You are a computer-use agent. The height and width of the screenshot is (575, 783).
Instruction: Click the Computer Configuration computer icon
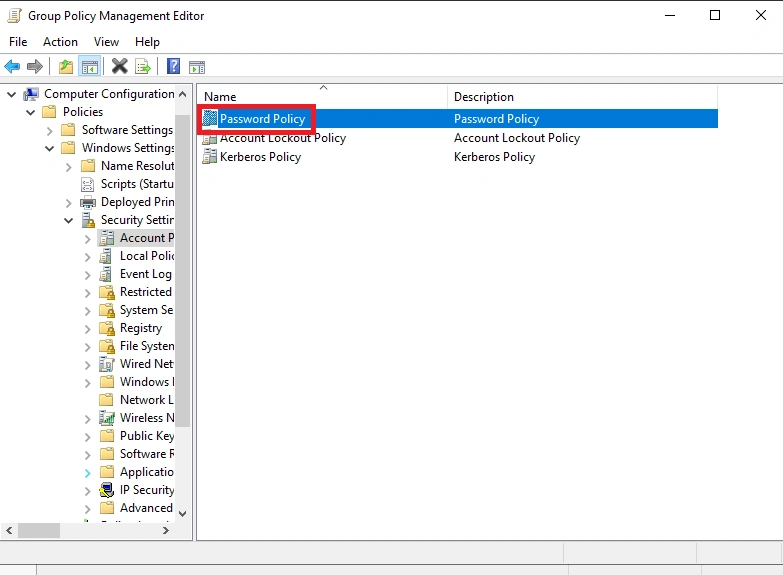(31, 94)
